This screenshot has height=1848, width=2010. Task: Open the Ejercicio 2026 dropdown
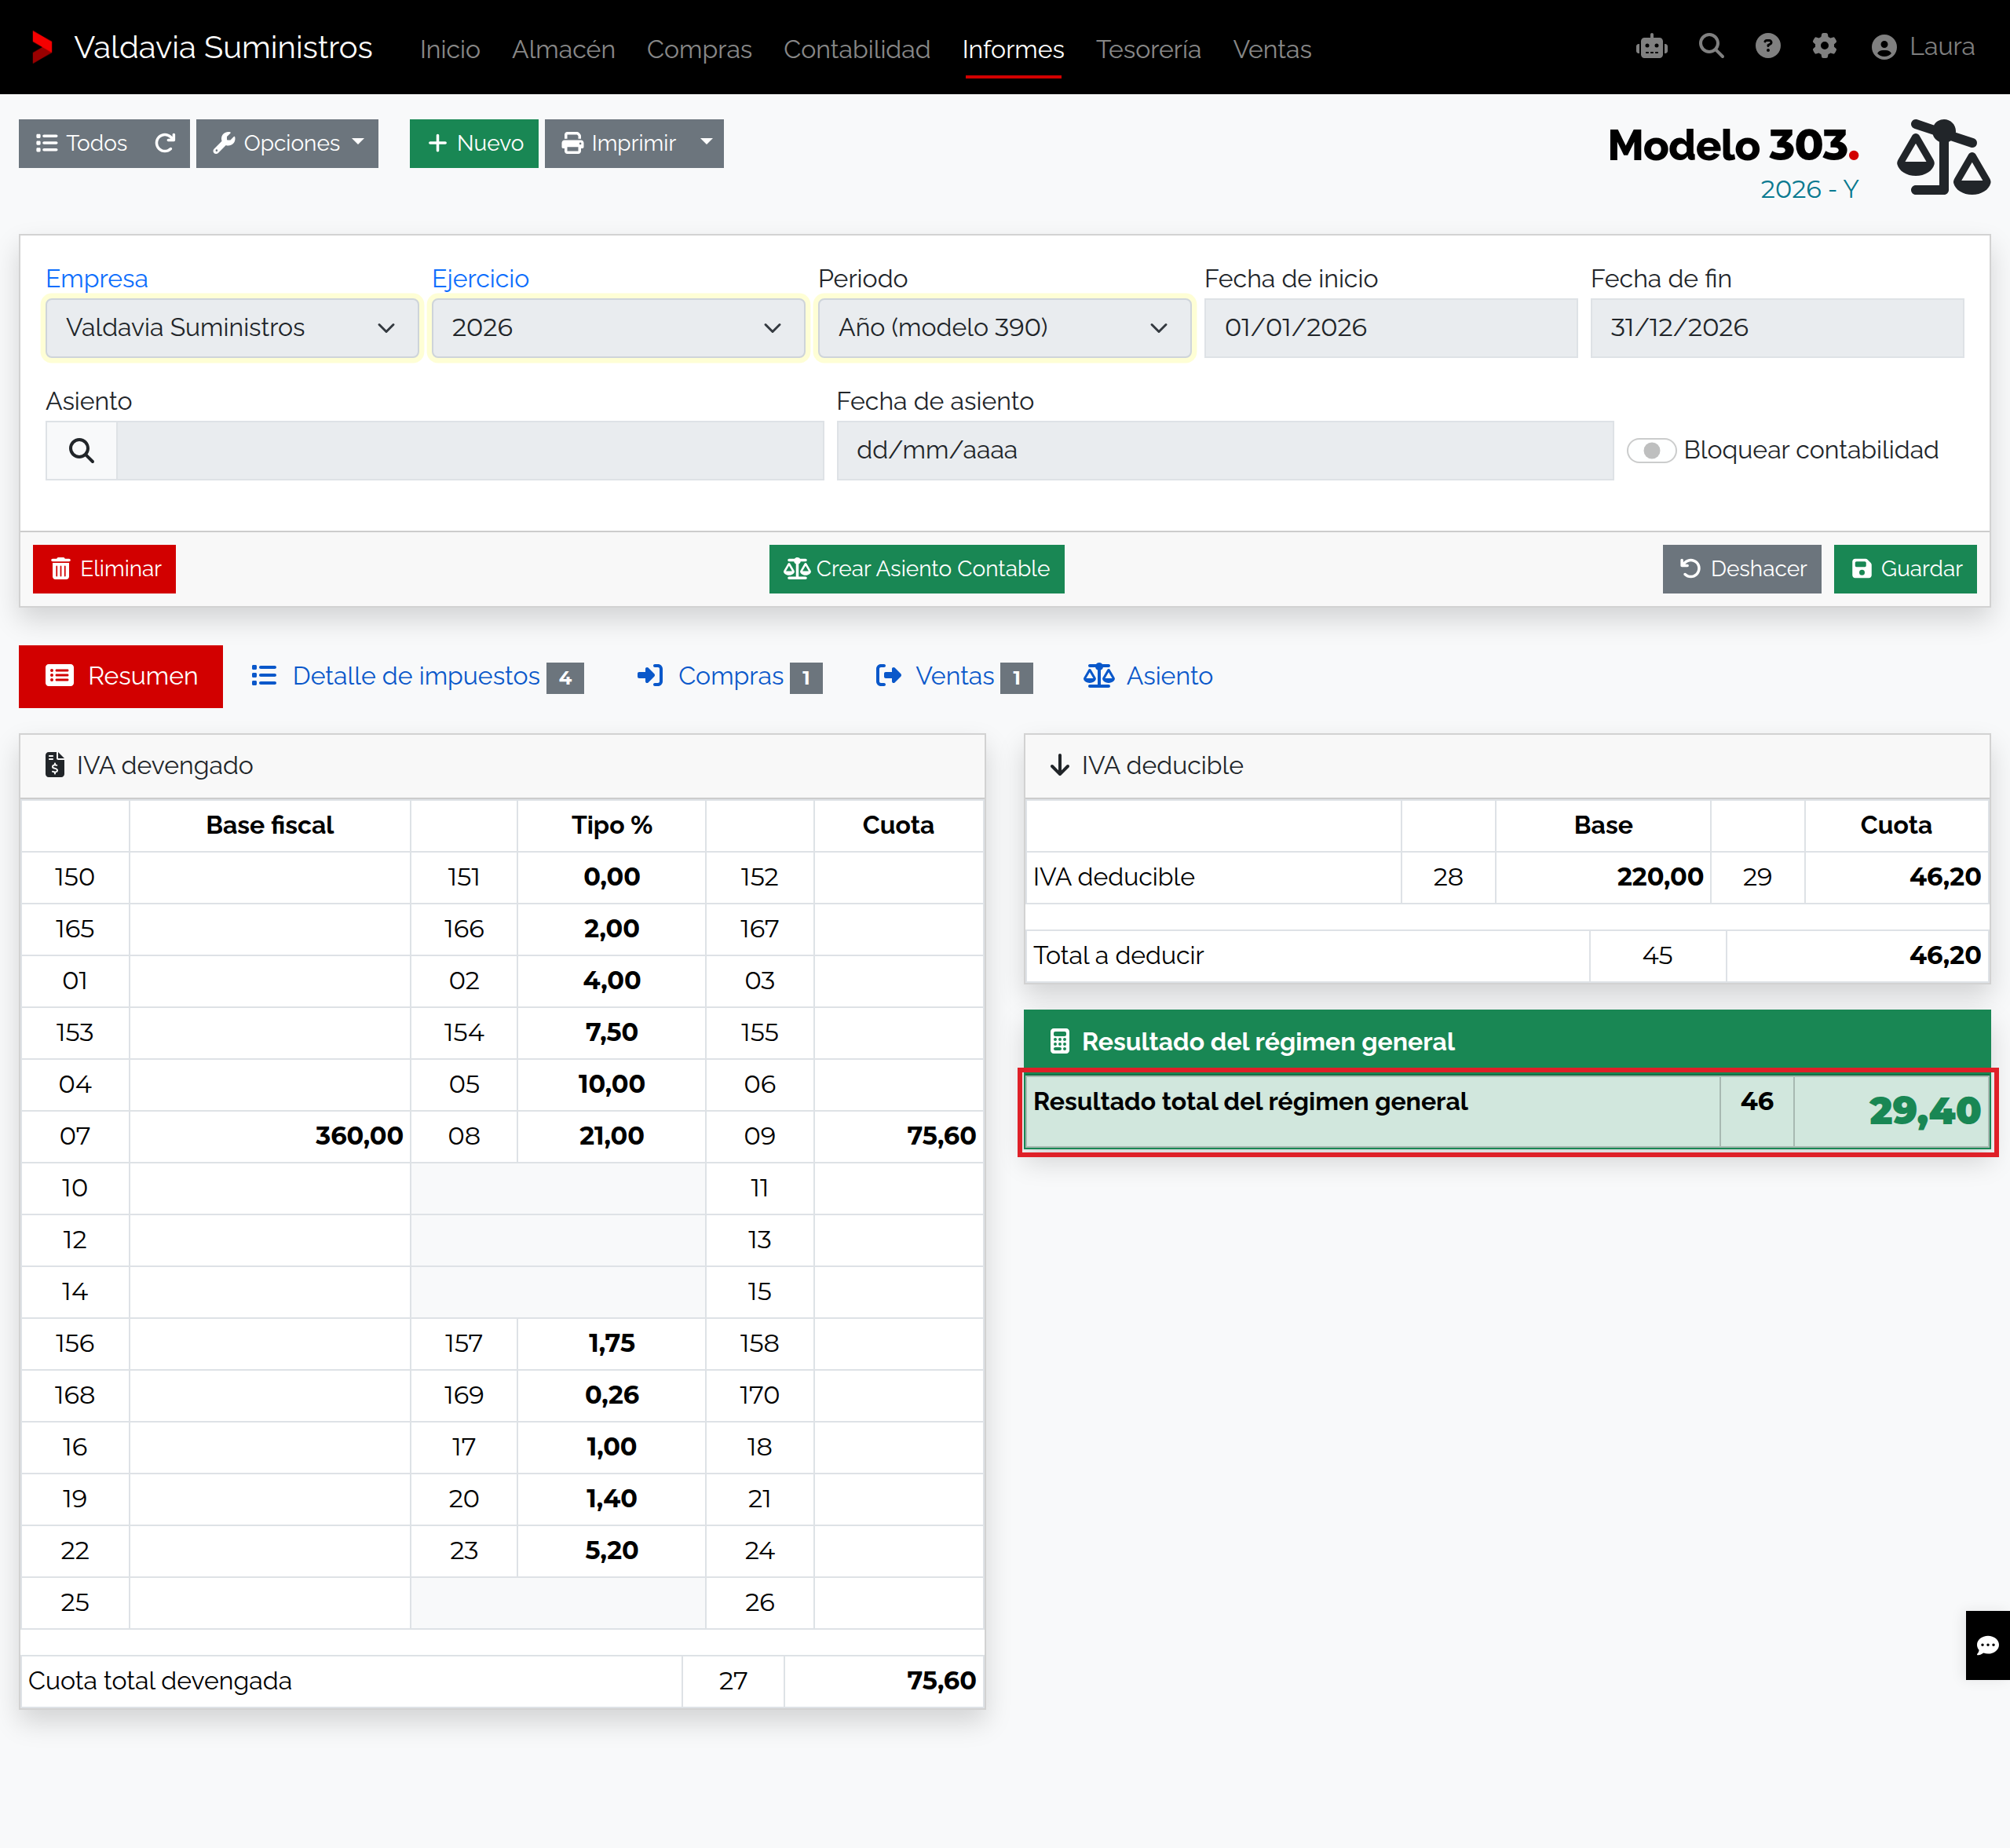618,328
